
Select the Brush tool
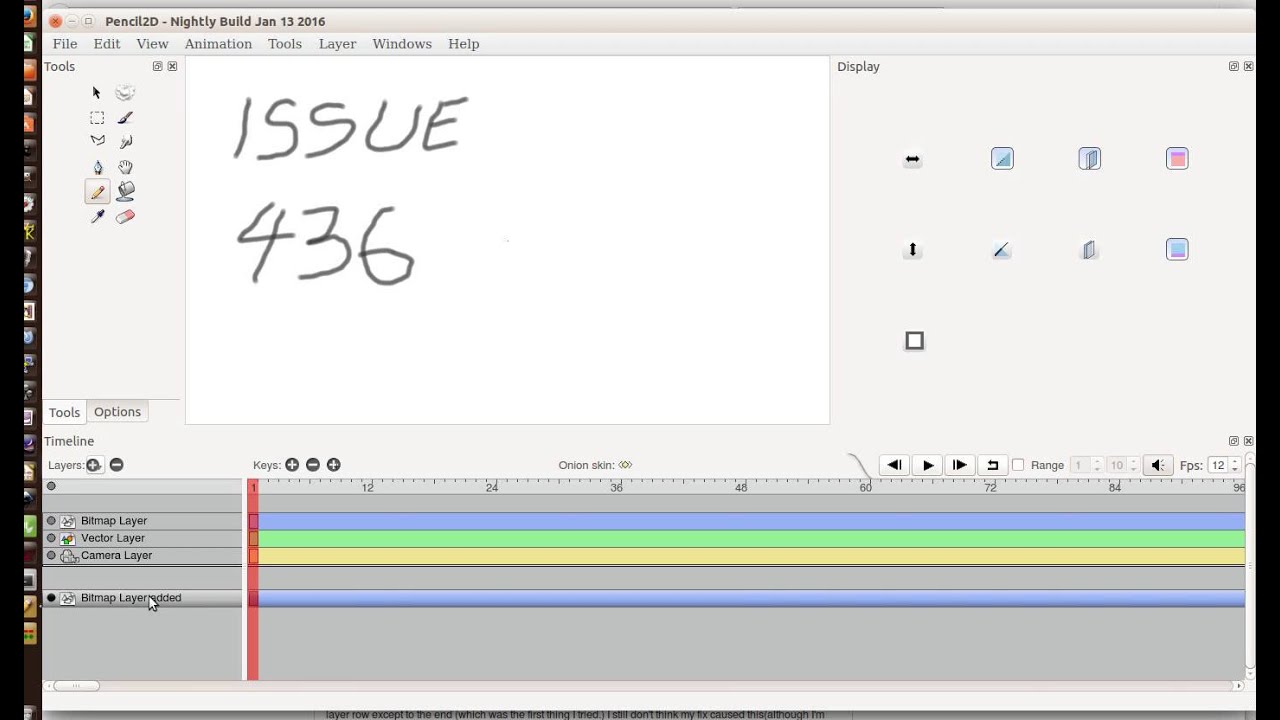tap(125, 118)
